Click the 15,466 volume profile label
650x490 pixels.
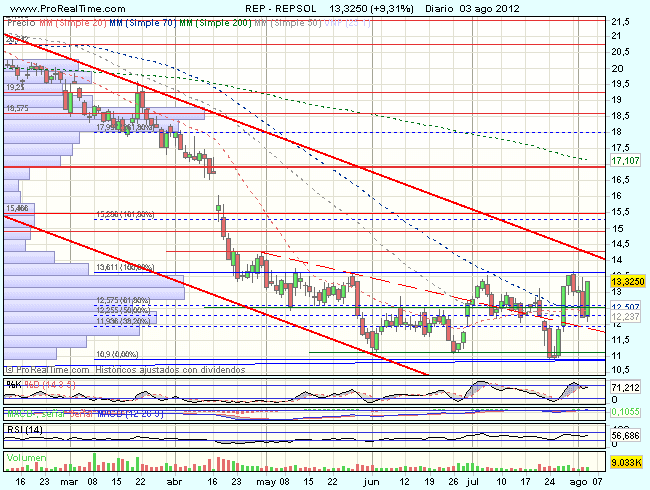click(x=17, y=208)
